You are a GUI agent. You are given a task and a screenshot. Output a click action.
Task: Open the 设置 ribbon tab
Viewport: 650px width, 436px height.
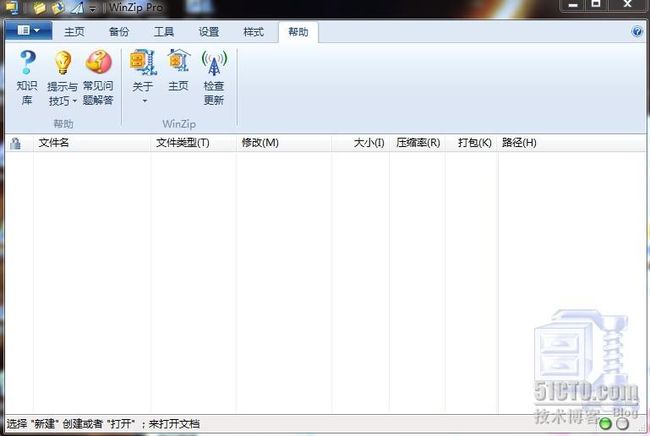click(x=209, y=32)
